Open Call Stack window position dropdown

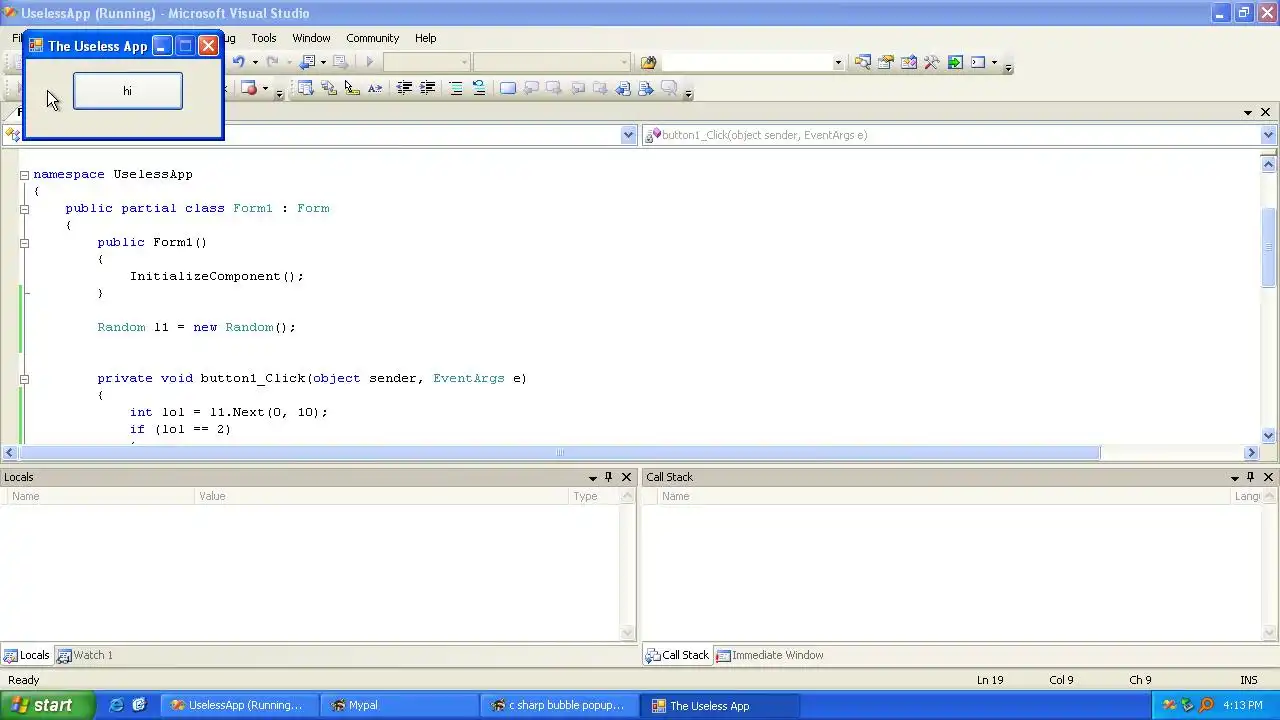[1234, 477]
